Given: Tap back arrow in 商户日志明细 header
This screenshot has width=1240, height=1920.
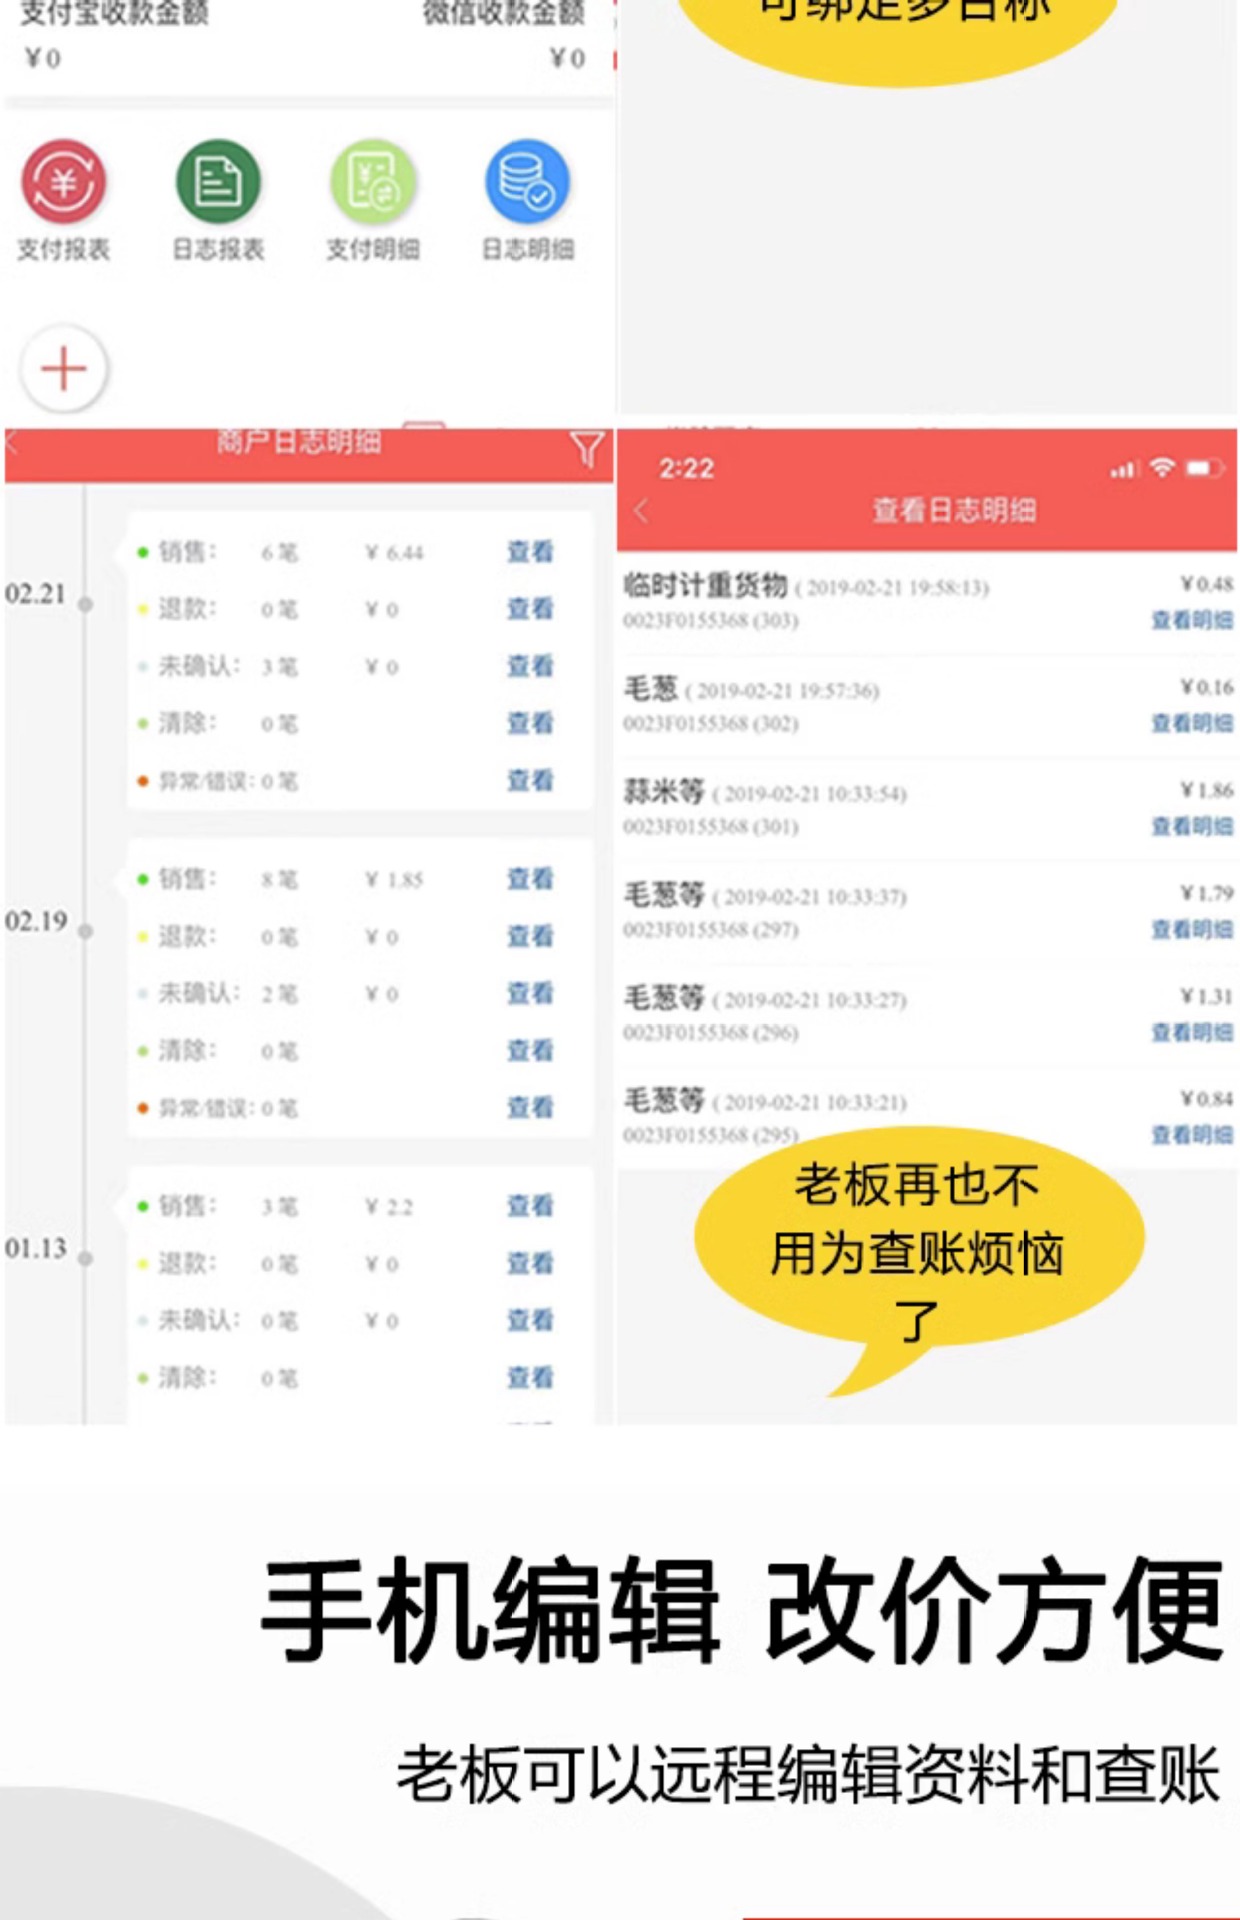Looking at the screenshot, I should (x=11, y=443).
